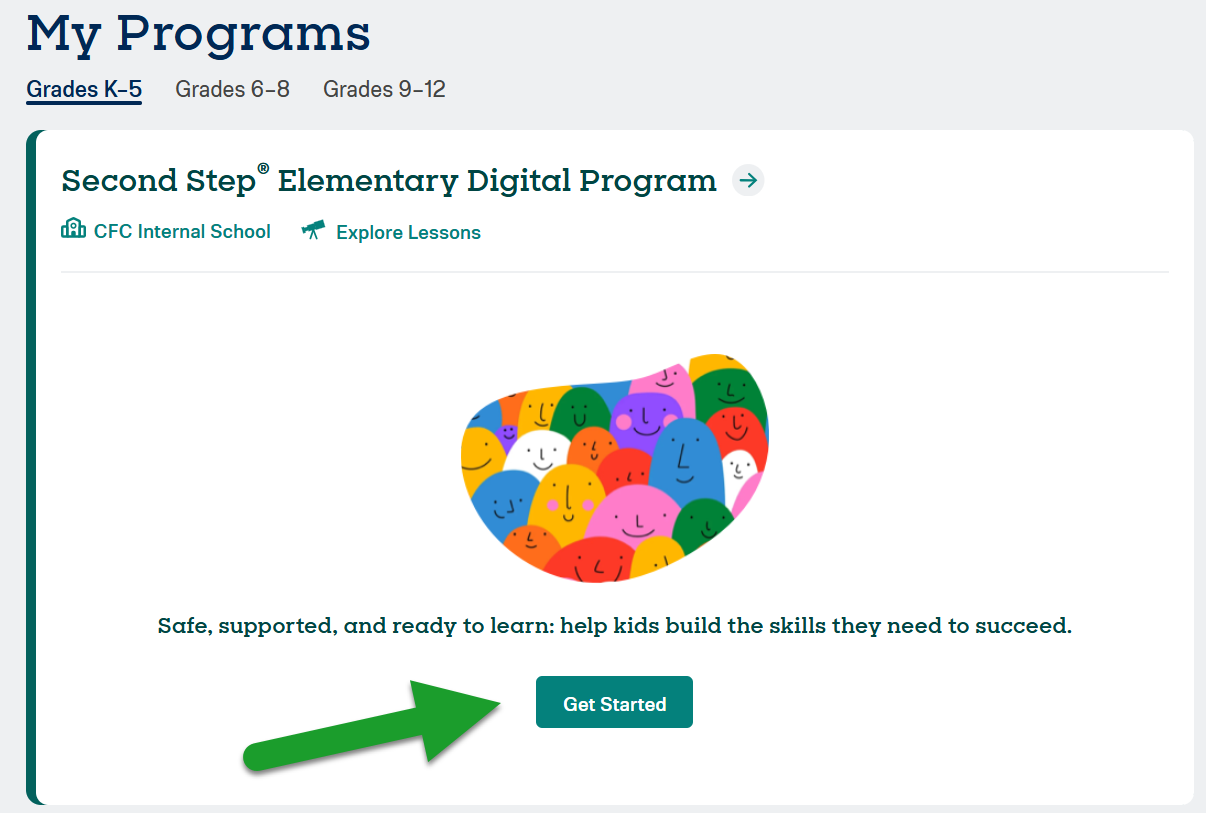The height and width of the screenshot is (813, 1206).
Task: Click the My Programs heading
Action: pyautogui.click(x=198, y=34)
